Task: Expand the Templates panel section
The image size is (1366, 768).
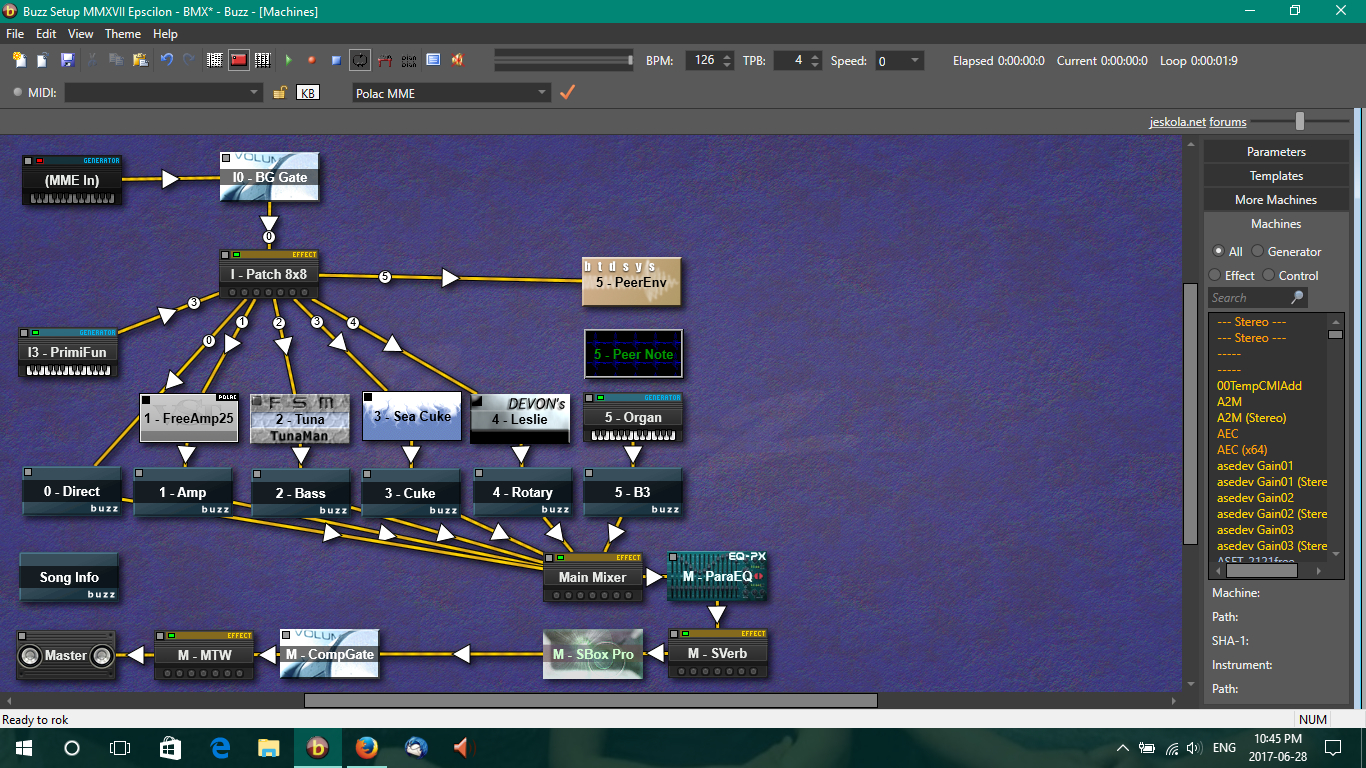Action: coord(1276,176)
